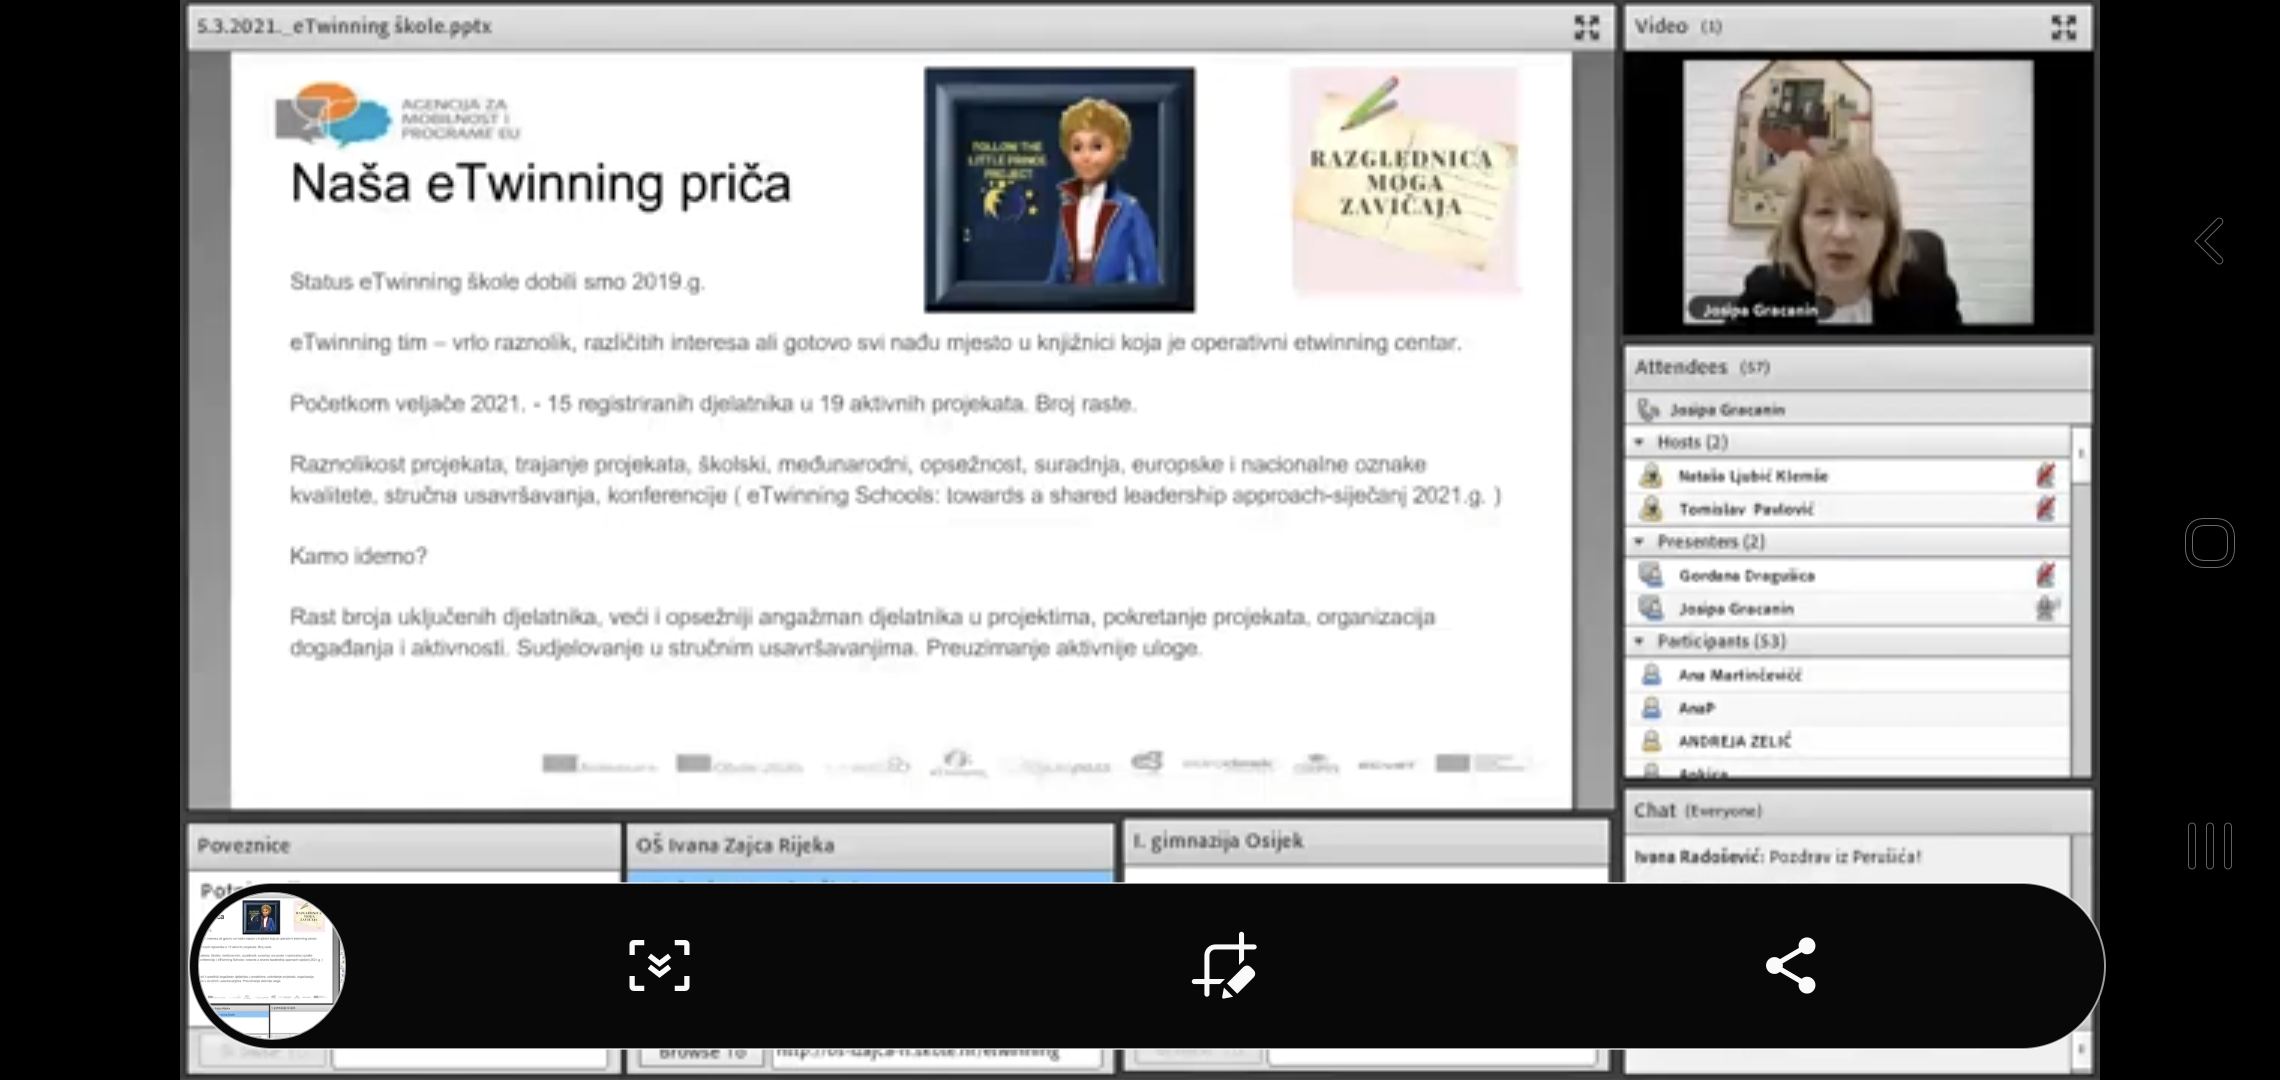Click the Kamo idemo? line on slide
2280x1080 pixels.
pos(358,556)
